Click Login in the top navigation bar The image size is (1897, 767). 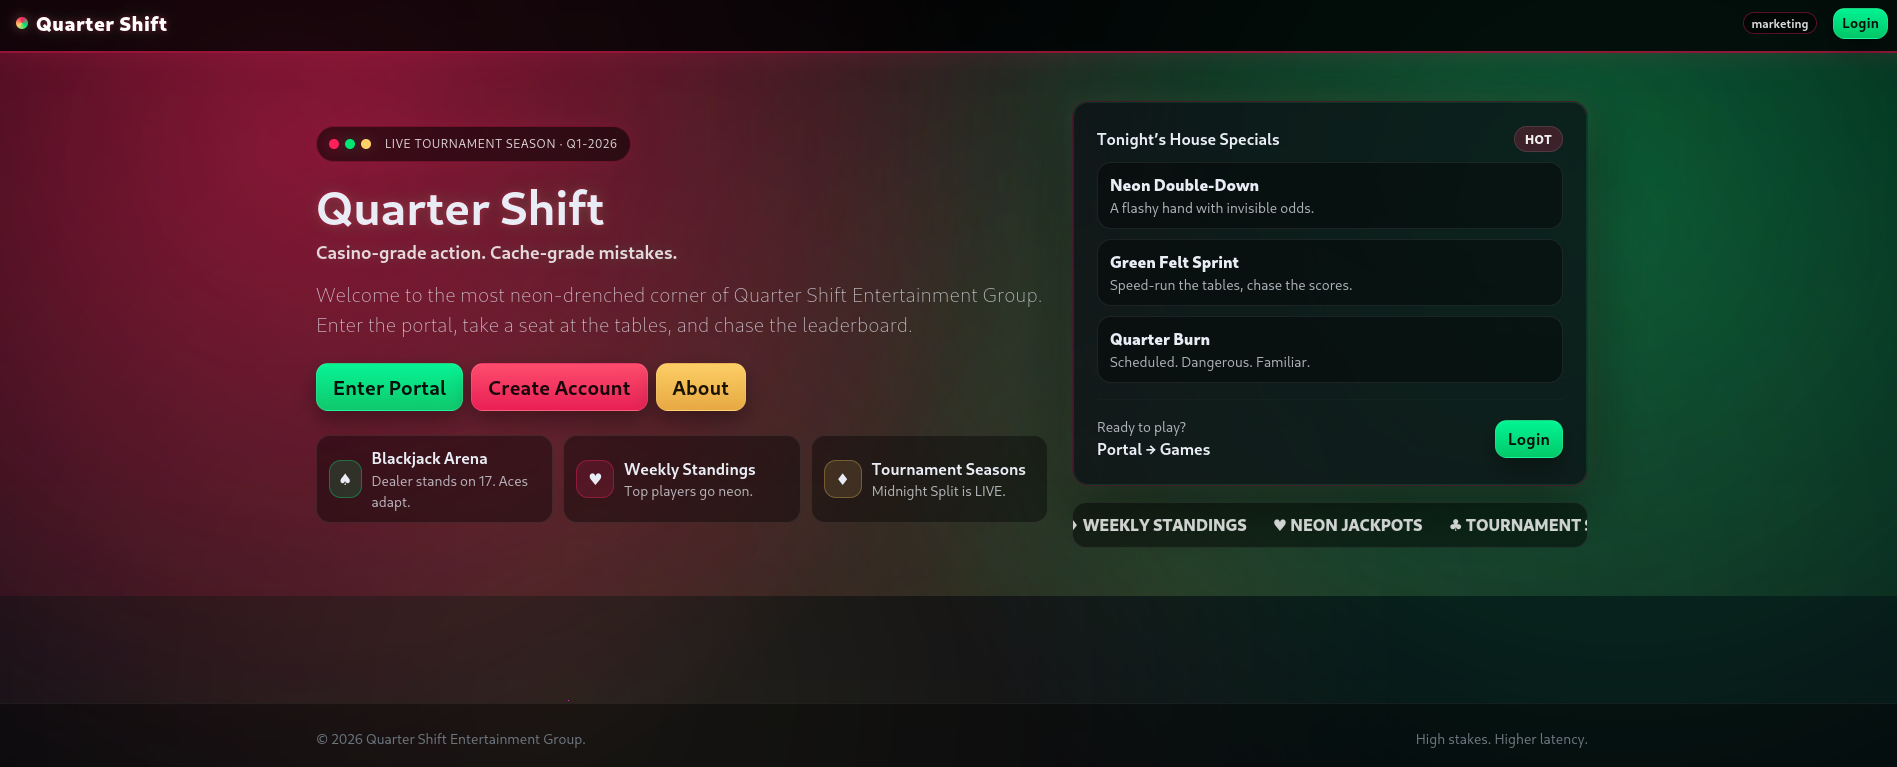coord(1859,24)
